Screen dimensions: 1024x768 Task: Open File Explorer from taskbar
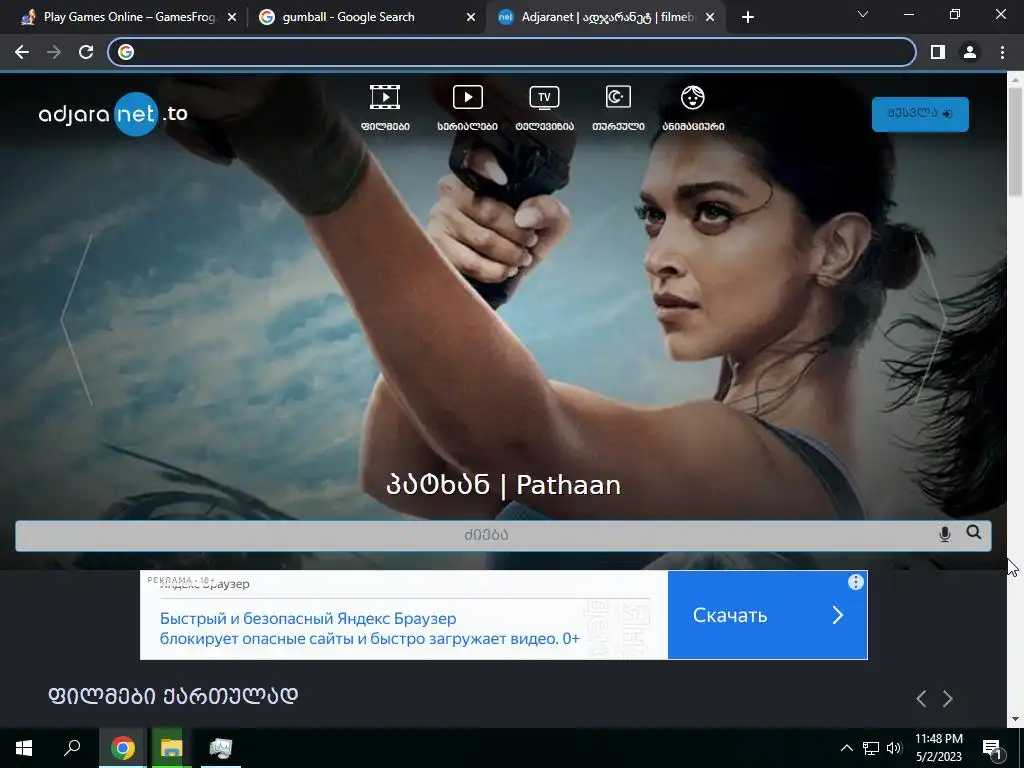pyautogui.click(x=172, y=748)
